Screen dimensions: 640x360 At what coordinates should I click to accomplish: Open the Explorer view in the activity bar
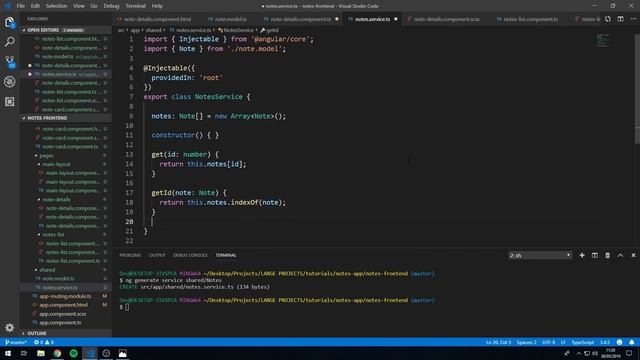pyautogui.click(x=9, y=22)
